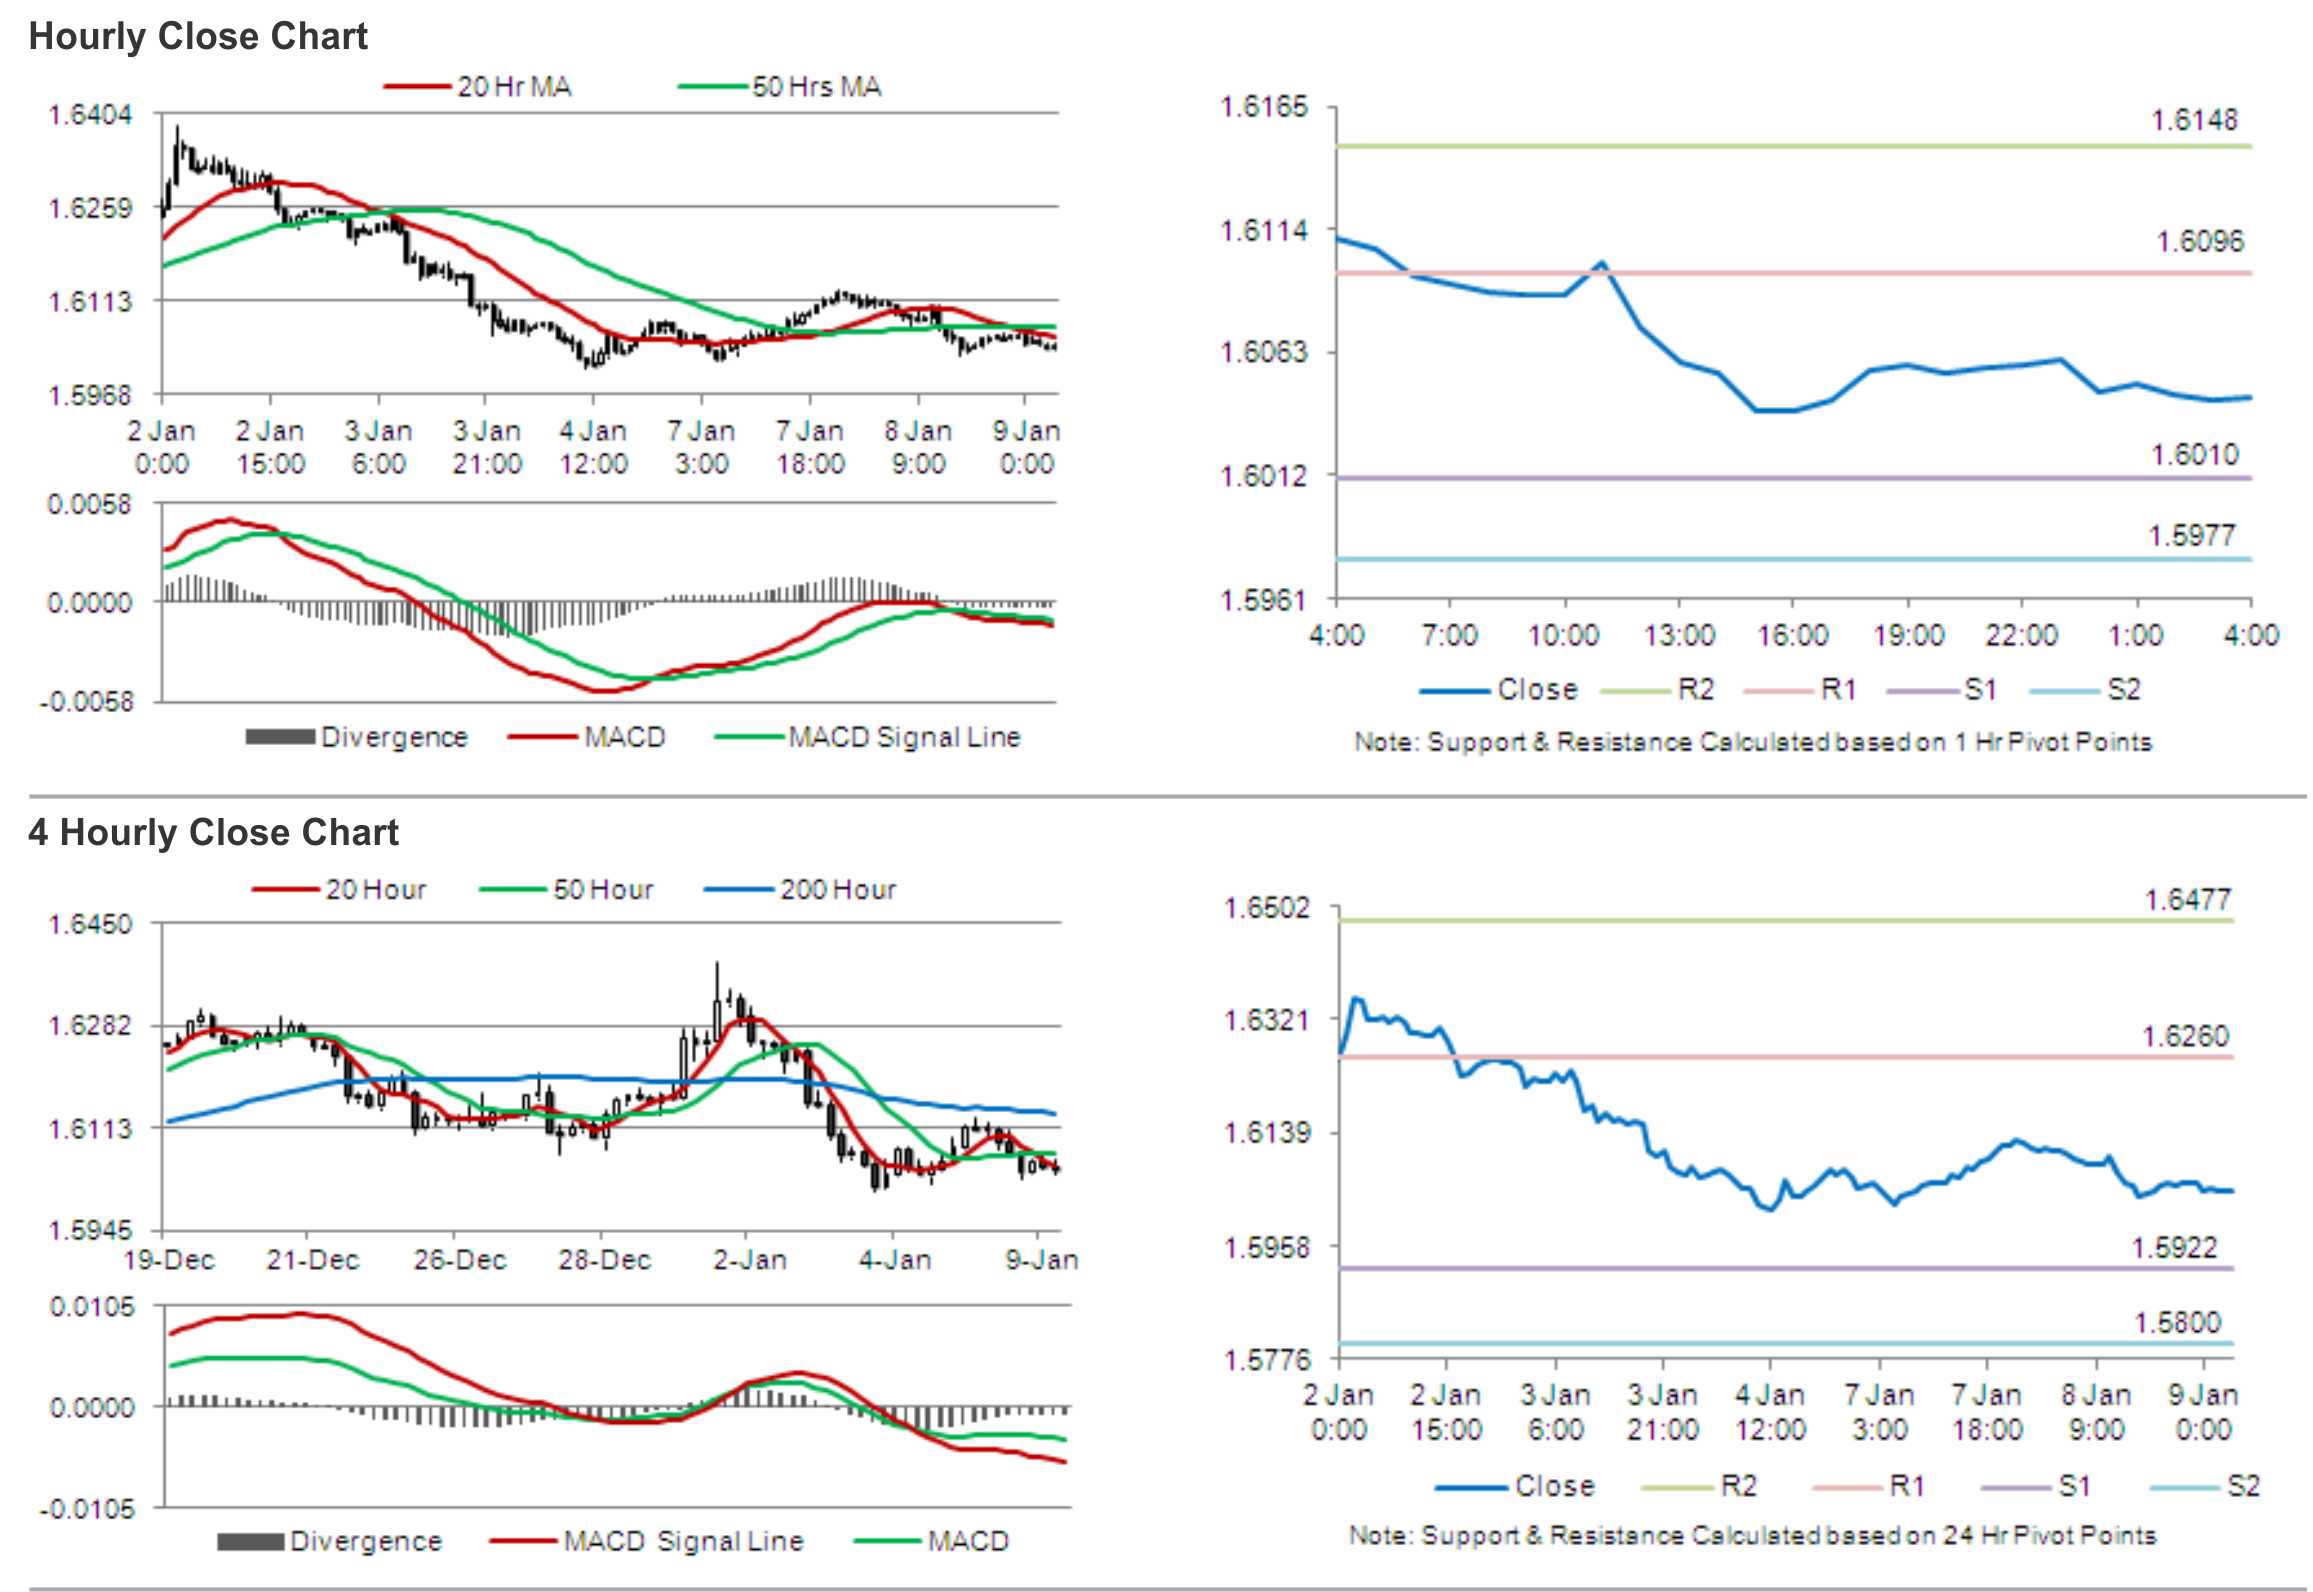
Task: Click the 19:00 time label on pivot chart
Action: (x=1908, y=635)
